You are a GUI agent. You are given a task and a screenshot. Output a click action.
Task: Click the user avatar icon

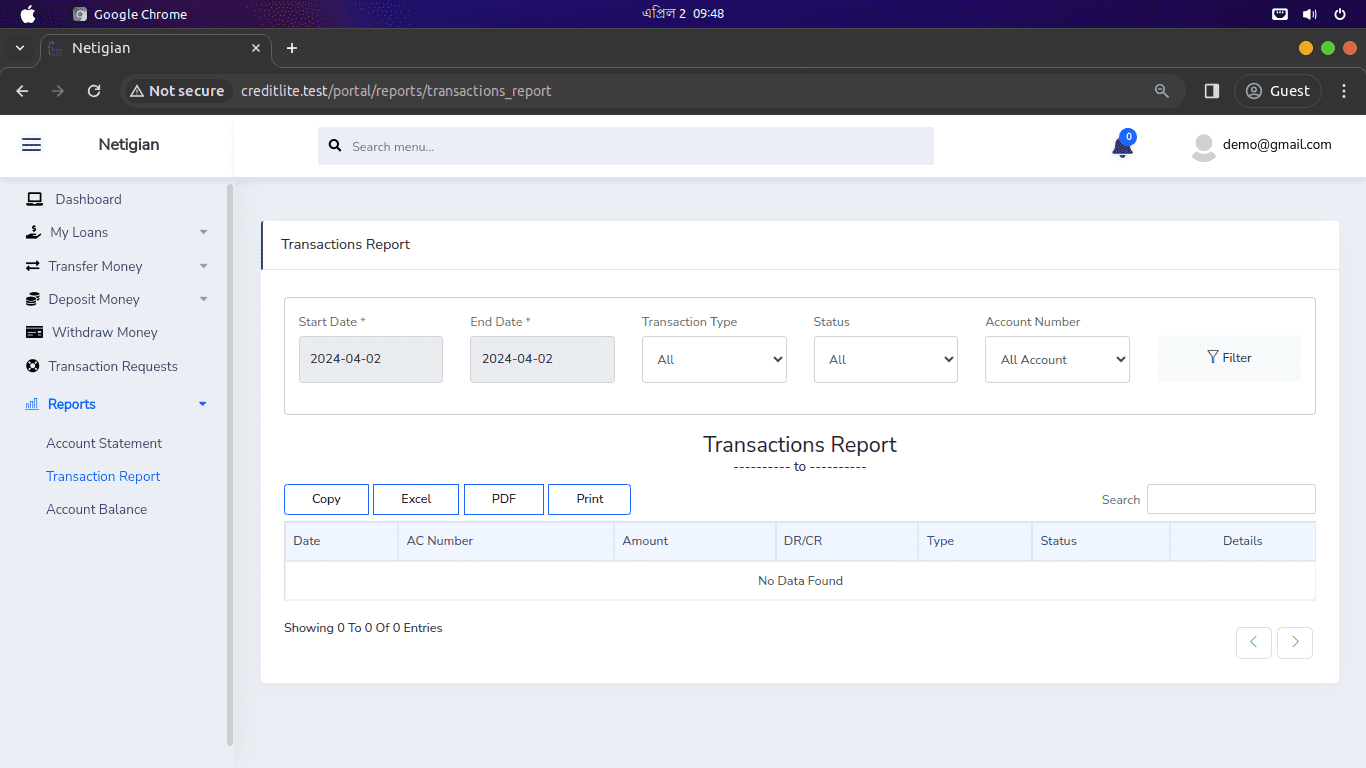pos(1204,147)
